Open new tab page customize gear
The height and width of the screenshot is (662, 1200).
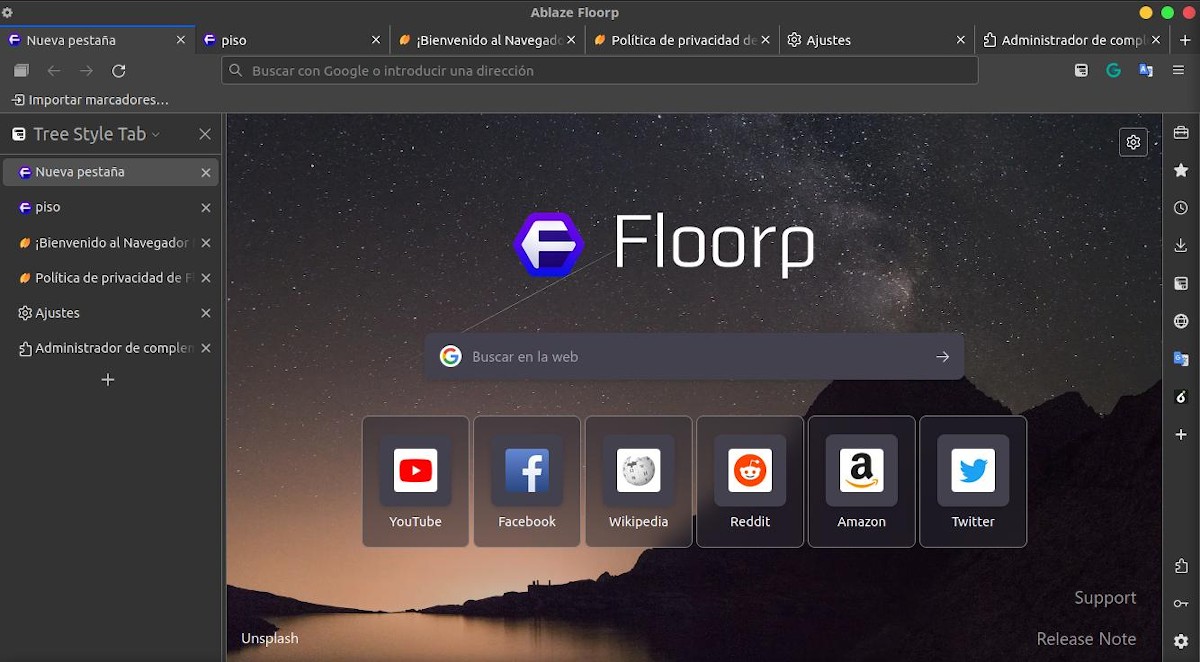[x=1133, y=142]
